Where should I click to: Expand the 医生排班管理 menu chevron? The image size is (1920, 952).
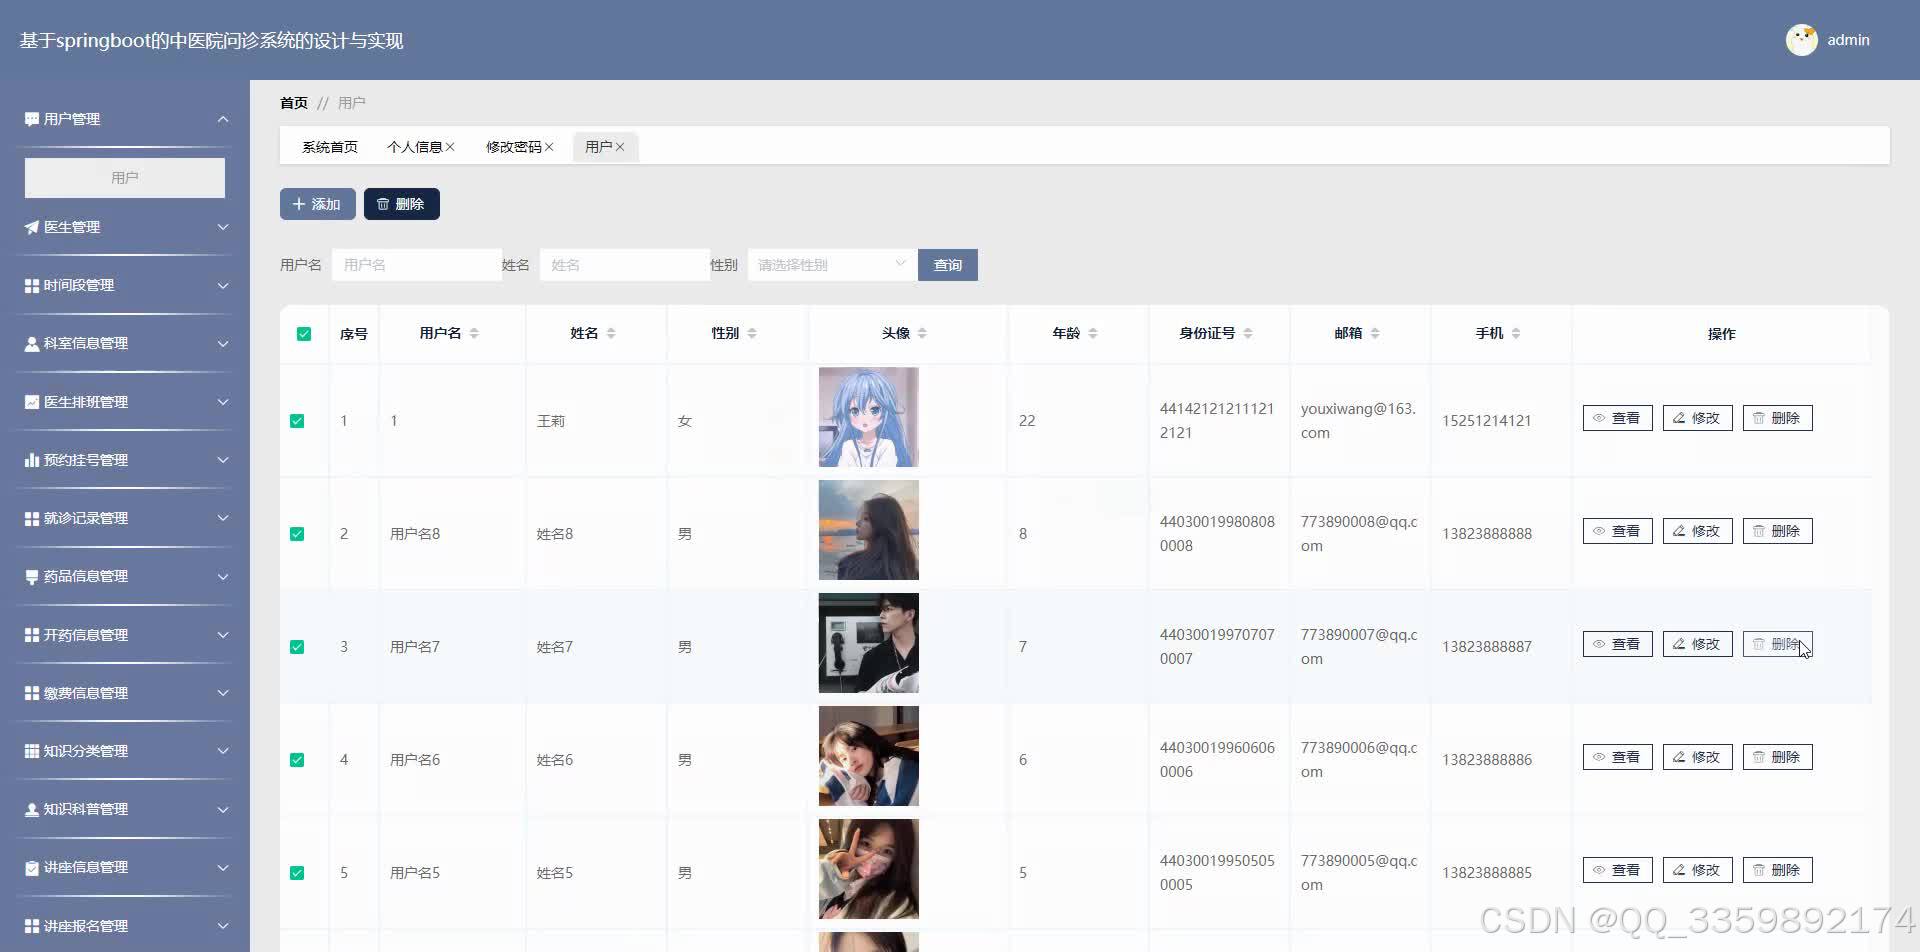(223, 402)
